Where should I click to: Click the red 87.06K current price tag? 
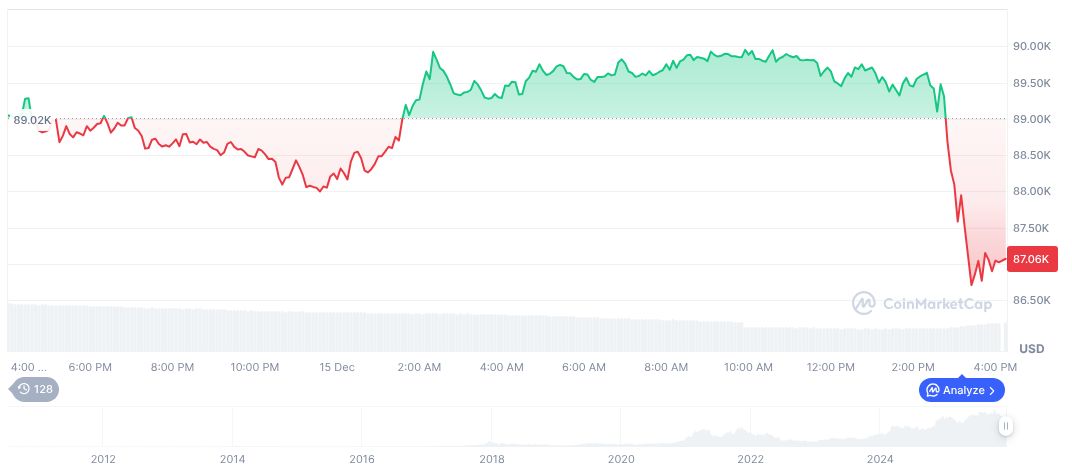1031,259
